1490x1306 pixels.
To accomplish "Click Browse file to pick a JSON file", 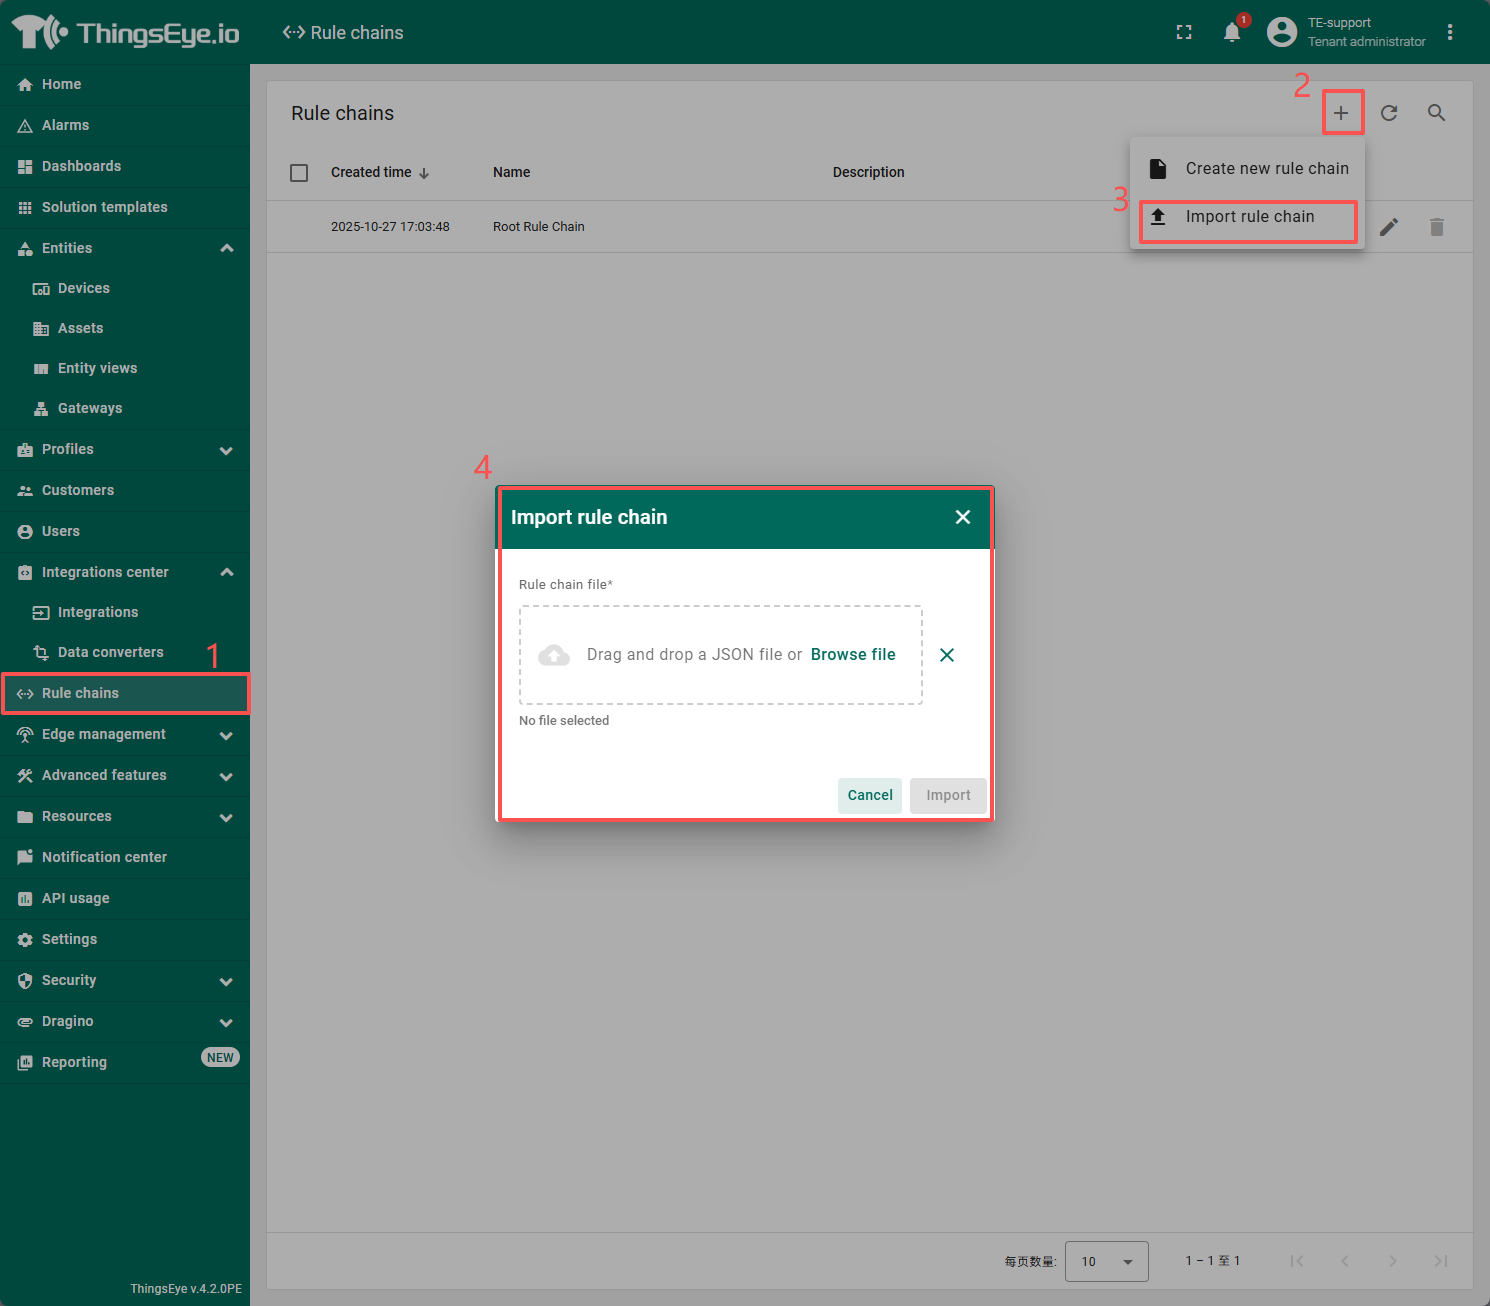I will 853,654.
